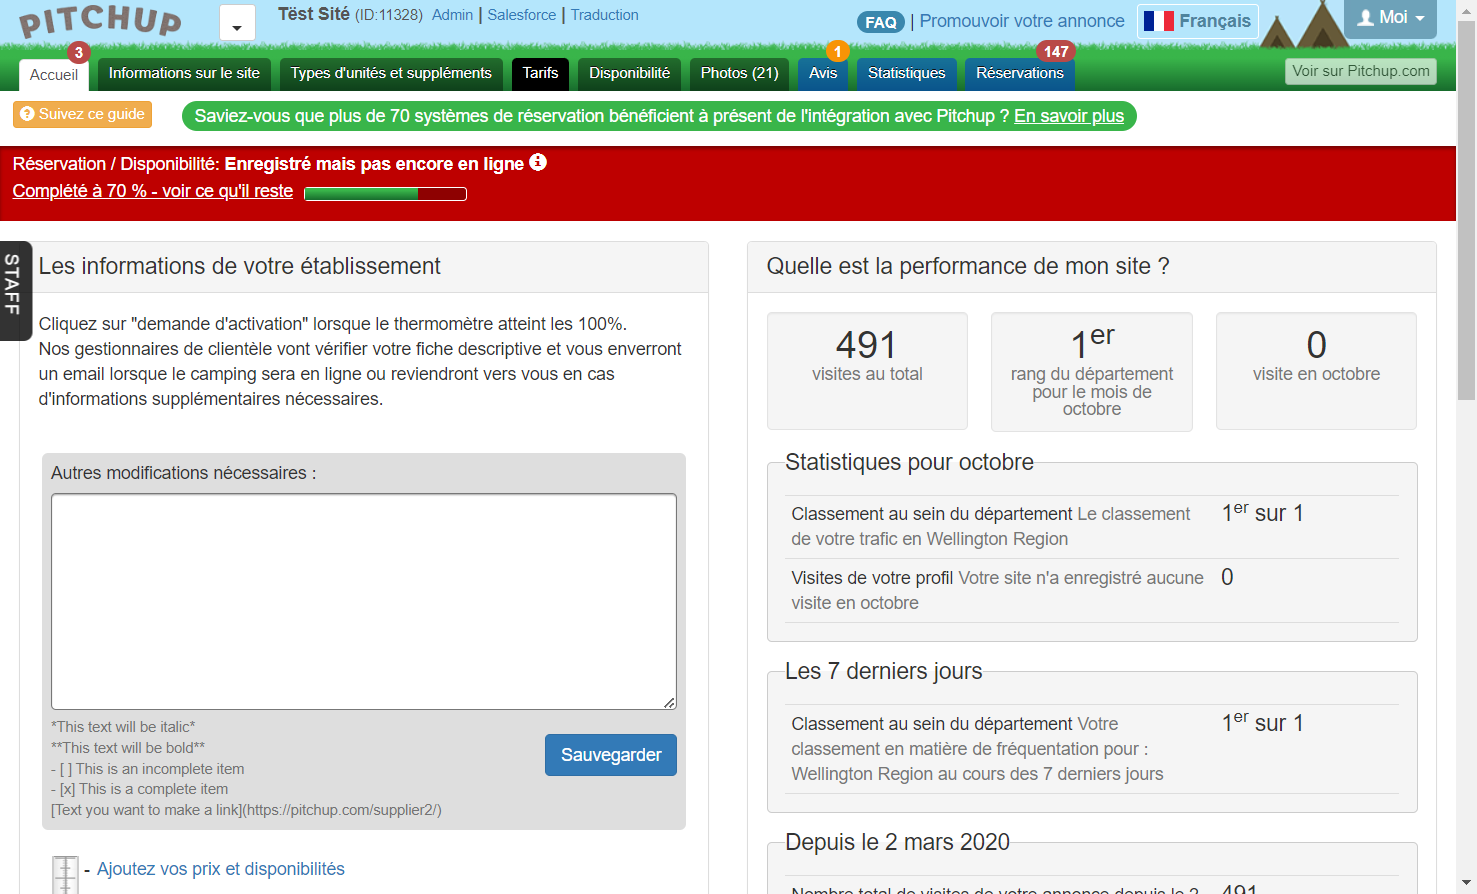Switch to the Statistiques tab

(906, 73)
